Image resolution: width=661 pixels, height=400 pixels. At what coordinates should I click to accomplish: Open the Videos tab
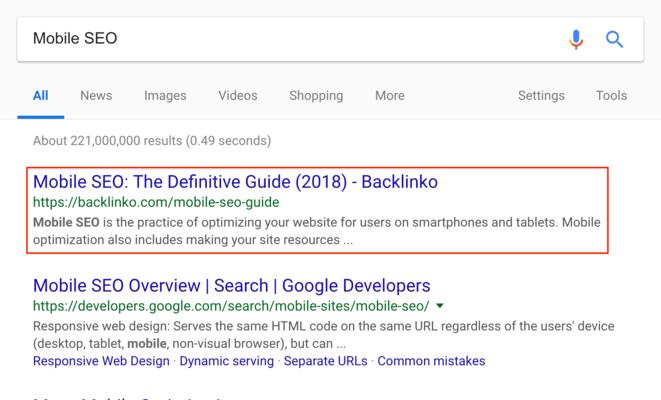(238, 96)
